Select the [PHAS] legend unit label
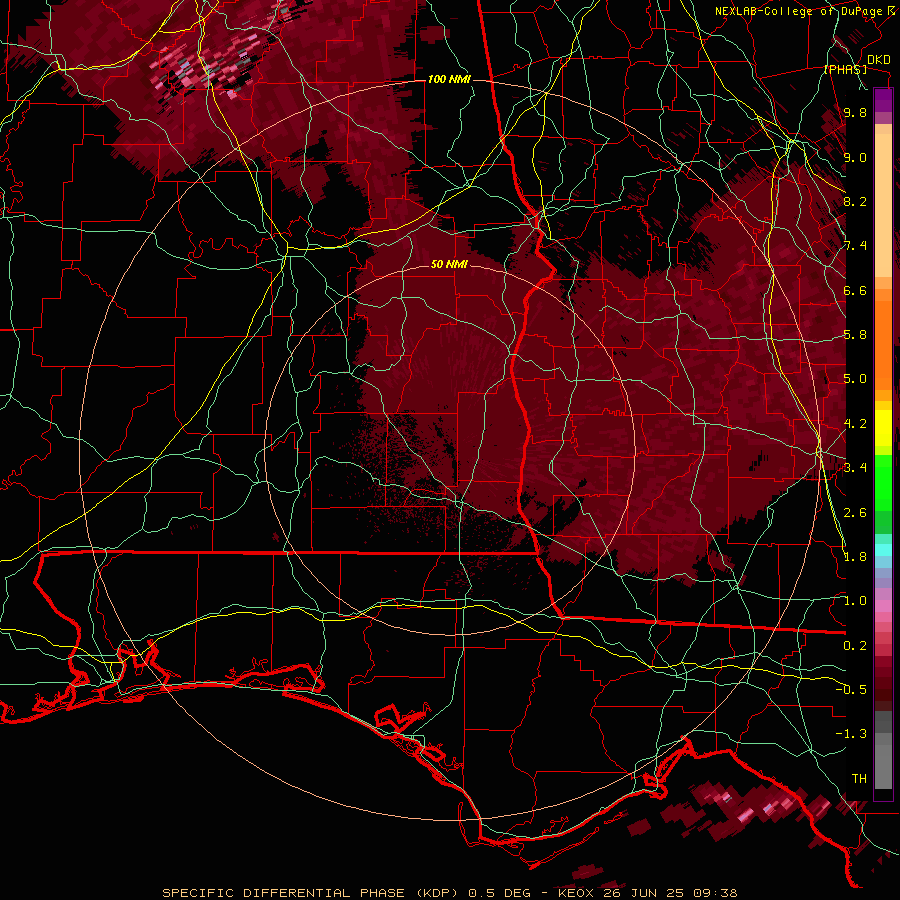 tap(845, 69)
